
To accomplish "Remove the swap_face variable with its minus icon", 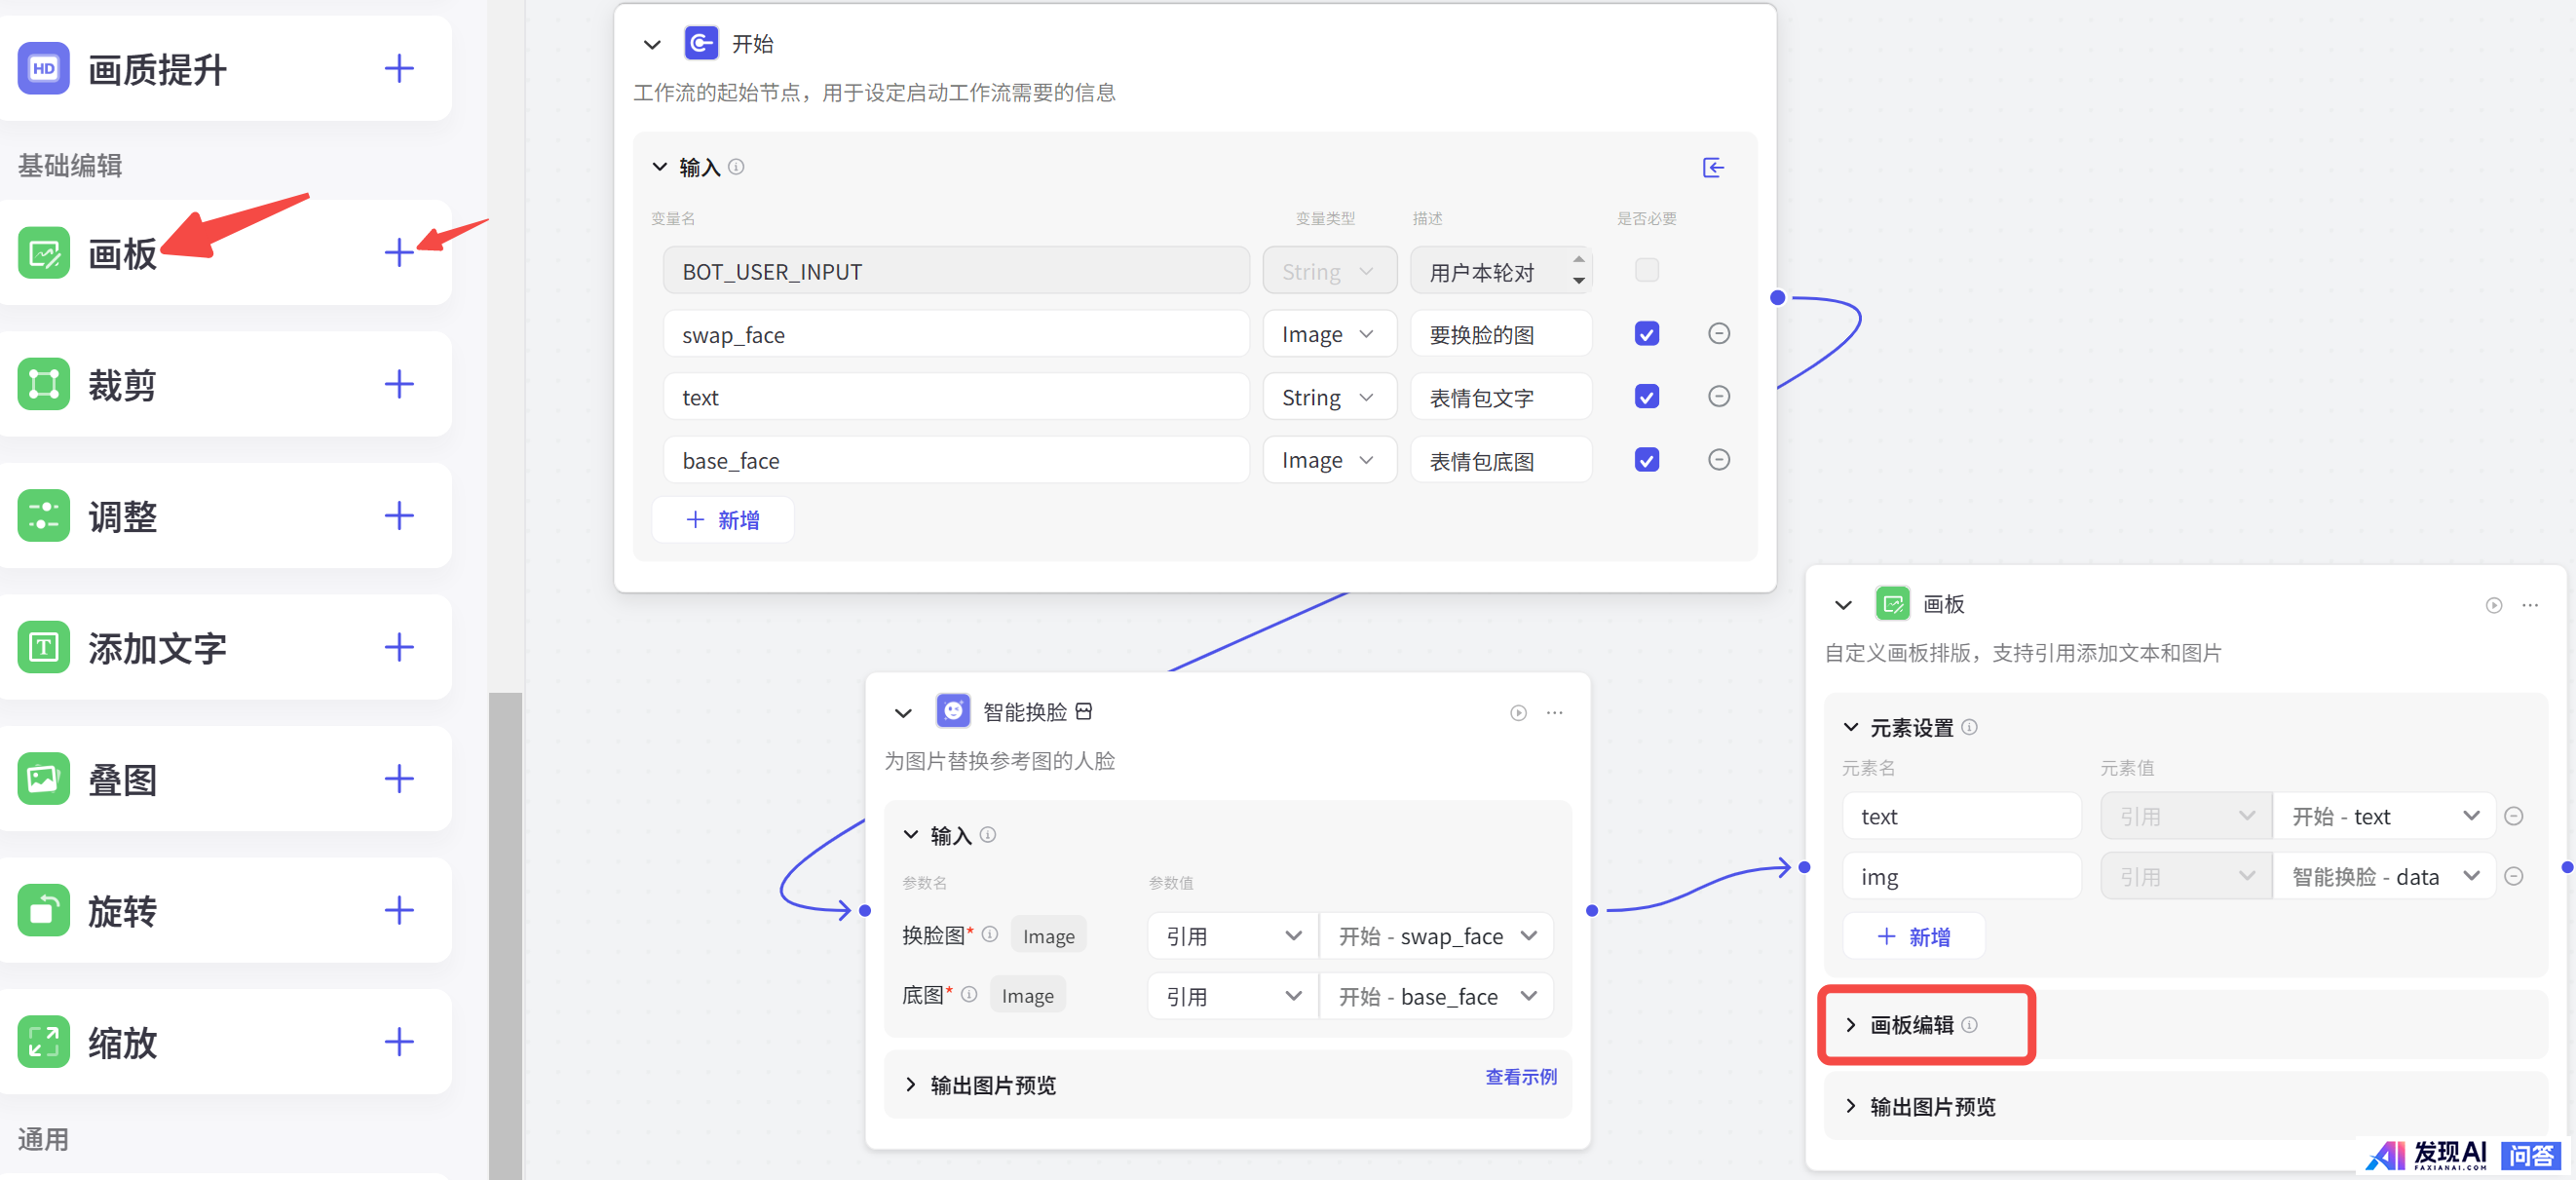I will (1718, 334).
